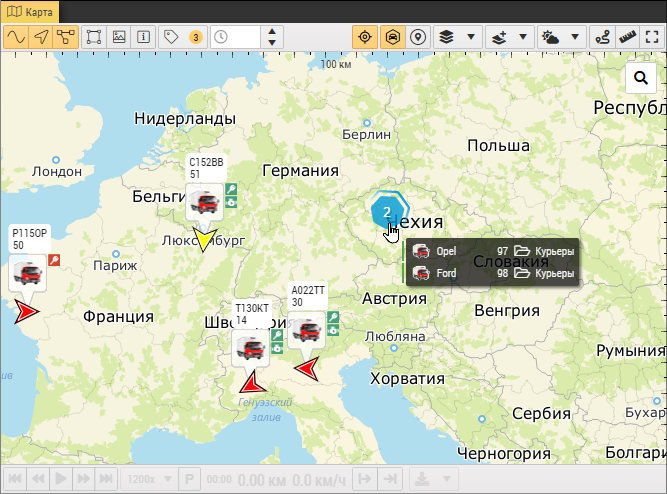Viewport: 667px width, 494px height.
Task: Click the rewind button in track player
Action: (x=38, y=479)
